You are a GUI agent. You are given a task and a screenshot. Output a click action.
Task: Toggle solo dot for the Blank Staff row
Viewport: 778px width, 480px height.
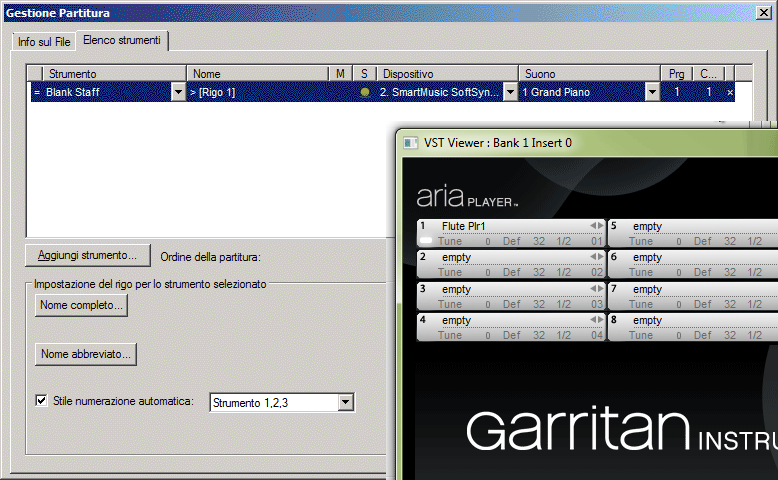365,92
